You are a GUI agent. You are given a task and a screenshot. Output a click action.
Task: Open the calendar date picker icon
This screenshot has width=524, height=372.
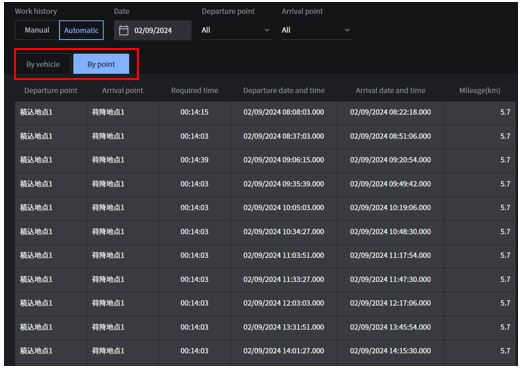click(x=124, y=30)
